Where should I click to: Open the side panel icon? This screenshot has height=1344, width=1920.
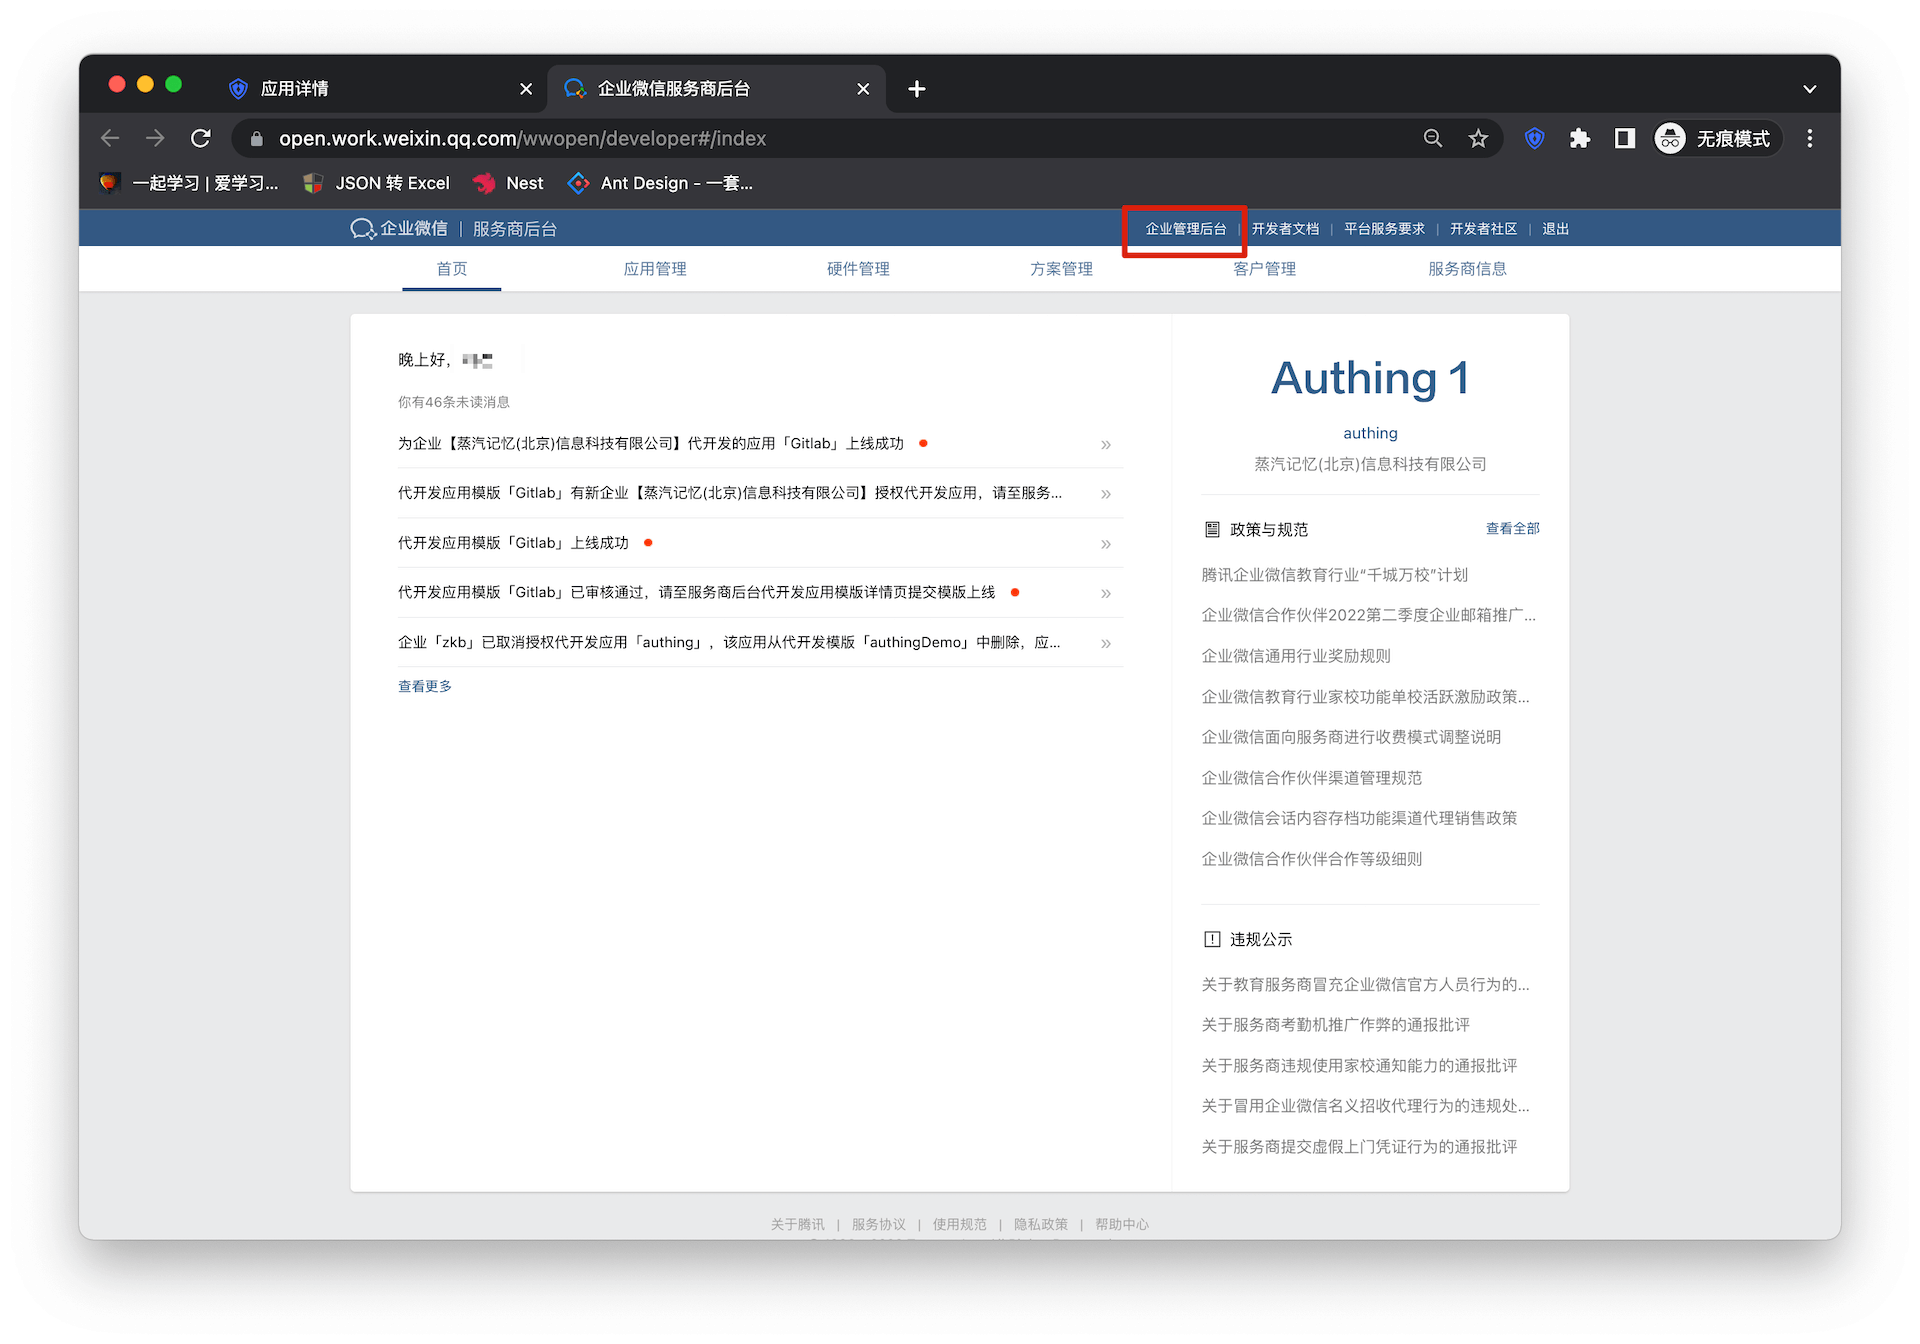[1624, 138]
